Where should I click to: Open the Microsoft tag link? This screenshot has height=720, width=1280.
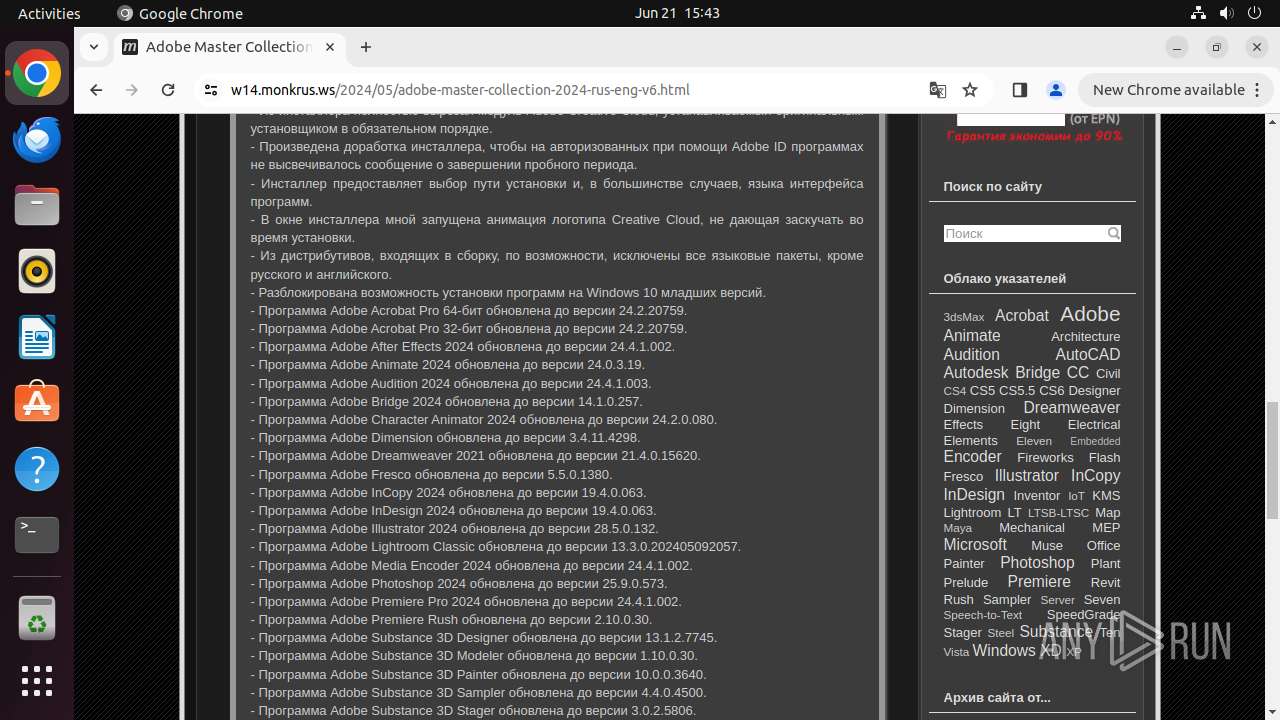[x=974, y=545]
